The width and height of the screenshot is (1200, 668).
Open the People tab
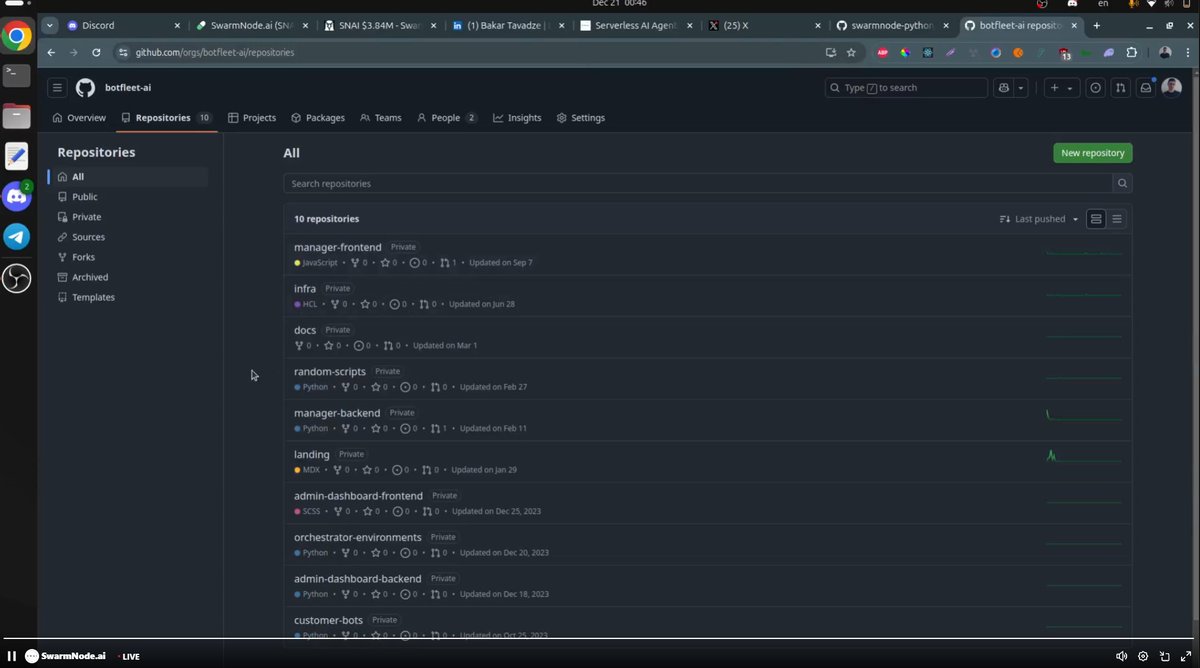pos(447,118)
